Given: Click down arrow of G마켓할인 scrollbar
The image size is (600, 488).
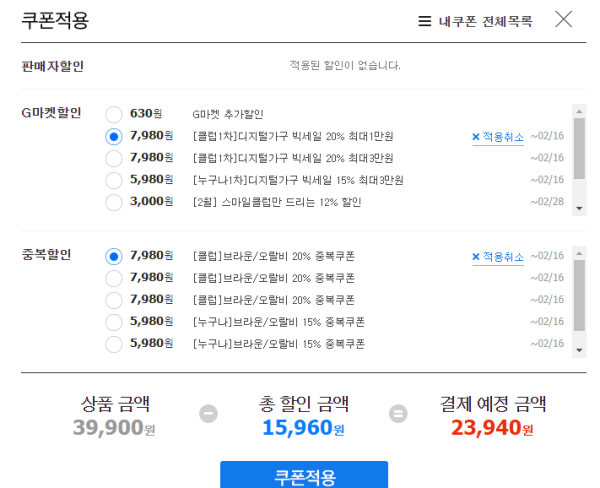Looking at the screenshot, I should (x=579, y=209).
